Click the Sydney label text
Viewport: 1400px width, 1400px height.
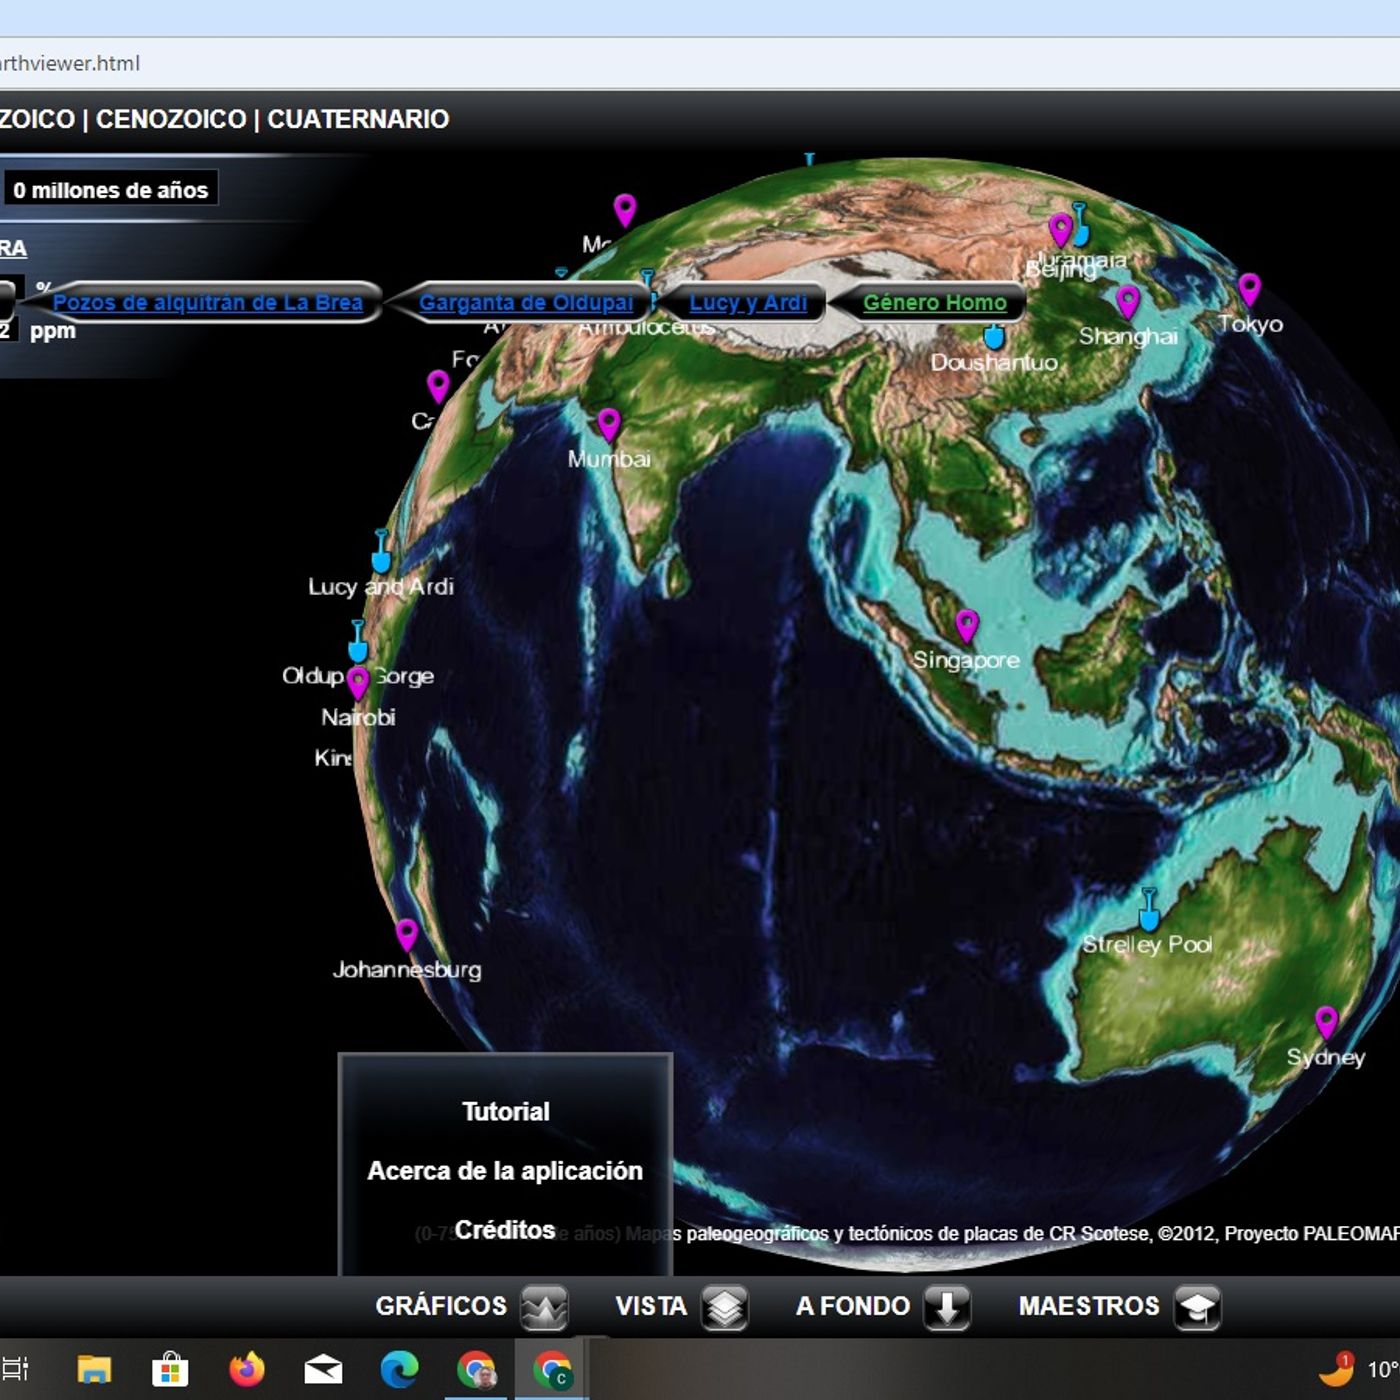1326,1058
